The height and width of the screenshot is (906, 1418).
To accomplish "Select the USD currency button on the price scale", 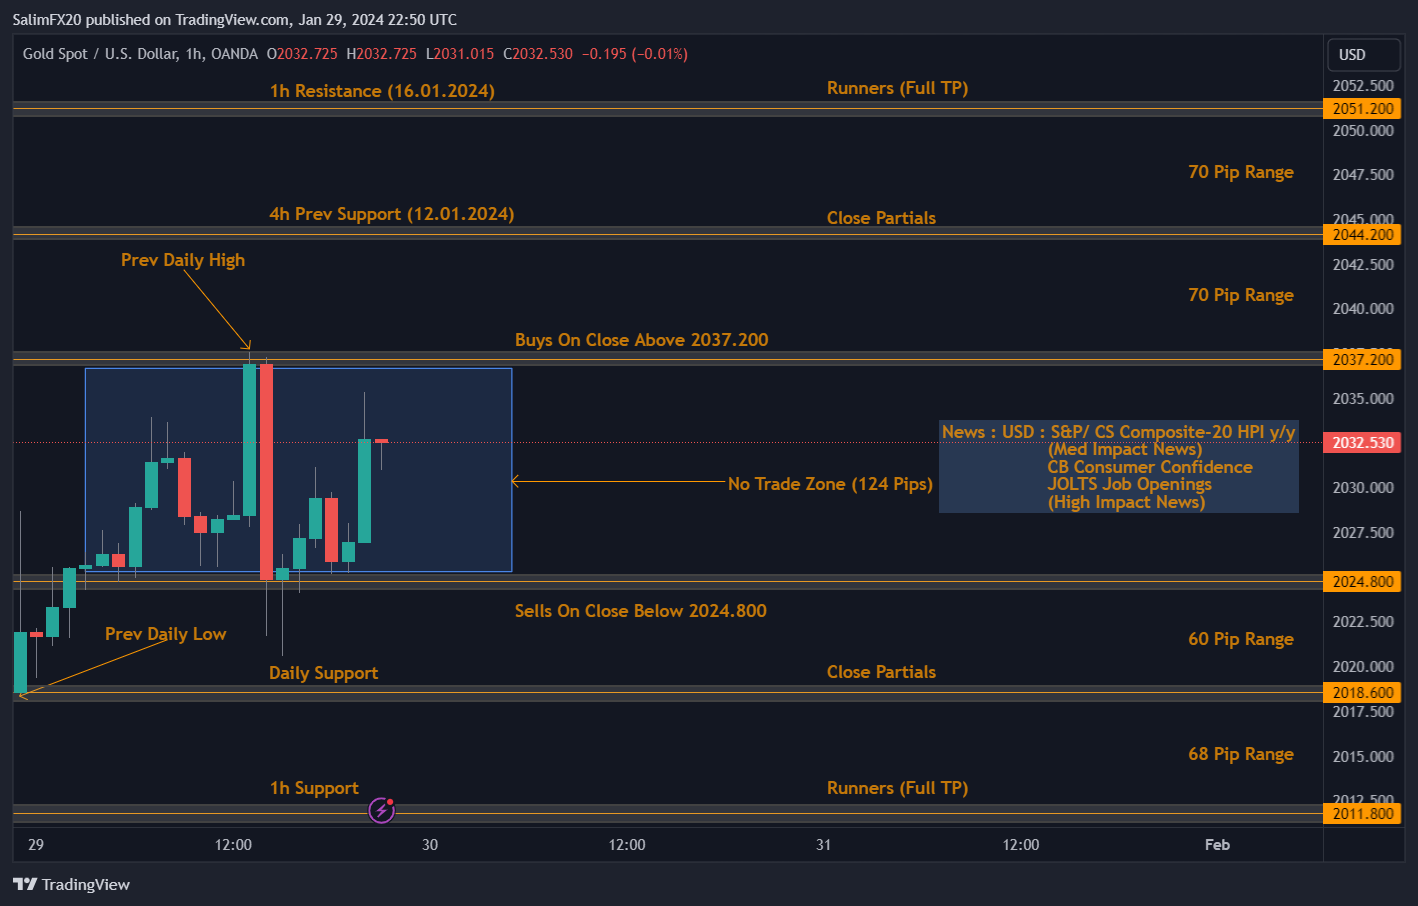I will click(x=1363, y=54).
